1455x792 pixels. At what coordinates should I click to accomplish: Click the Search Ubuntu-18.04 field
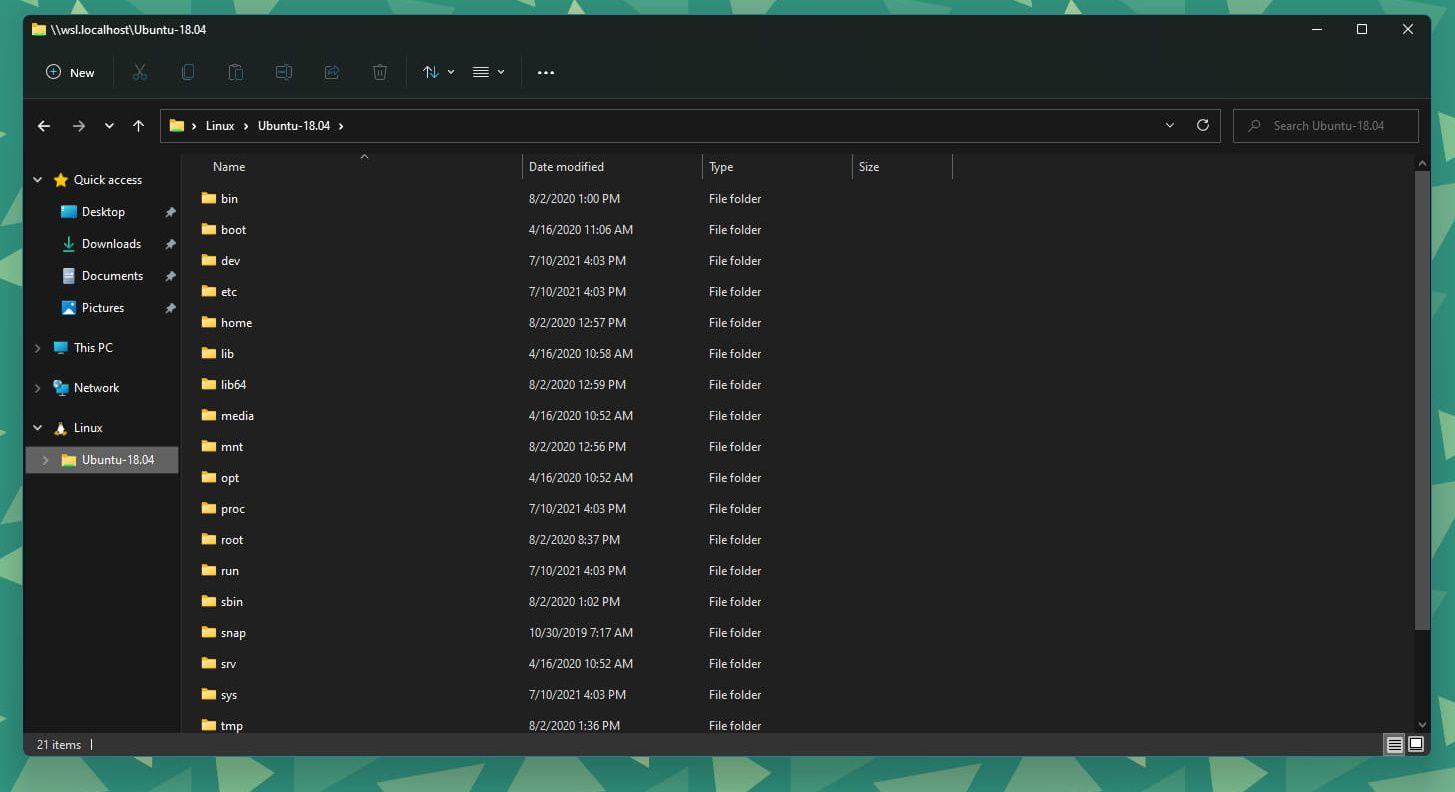click(1326, 126)
